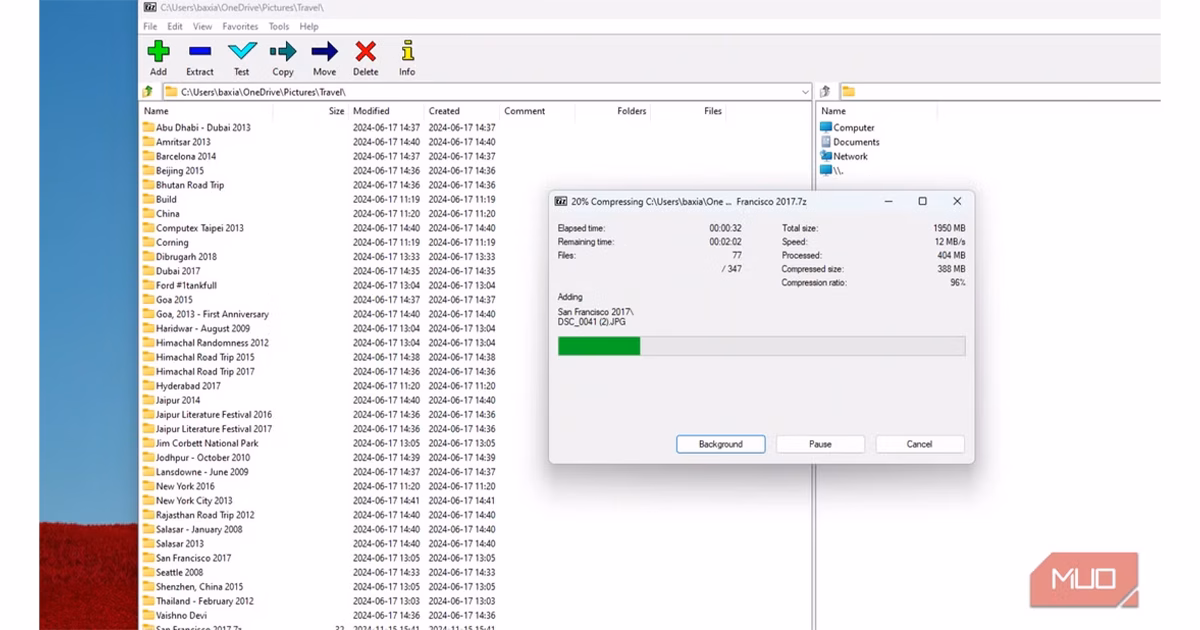The width and height of the screenshot is (1200, 630).
Task: Click the left panel address path field
Action: [486, 92]
